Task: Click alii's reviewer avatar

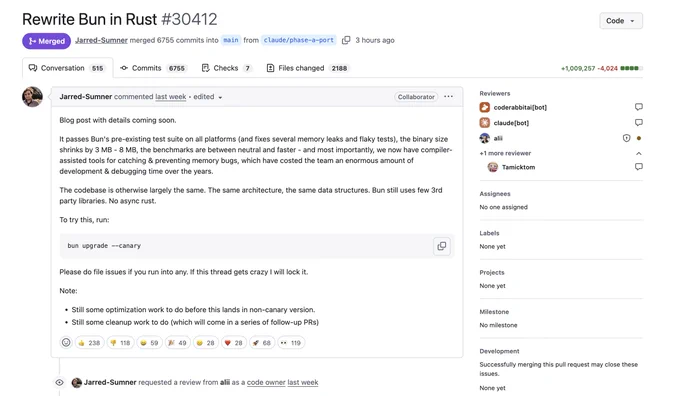Action: (x=484, y=138)
